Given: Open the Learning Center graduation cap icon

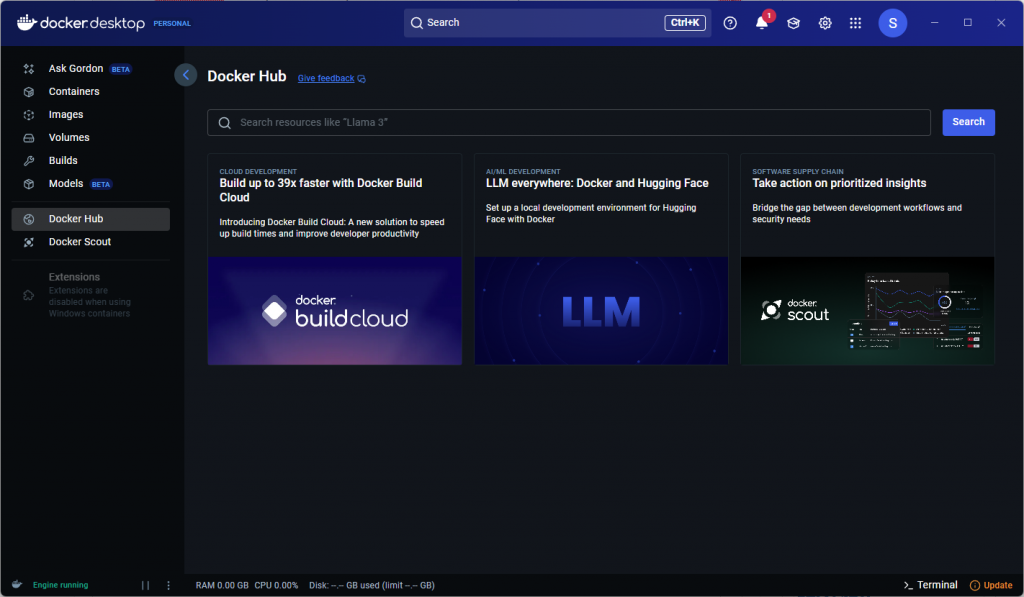Looking at the screenshot, I should 793,23.
